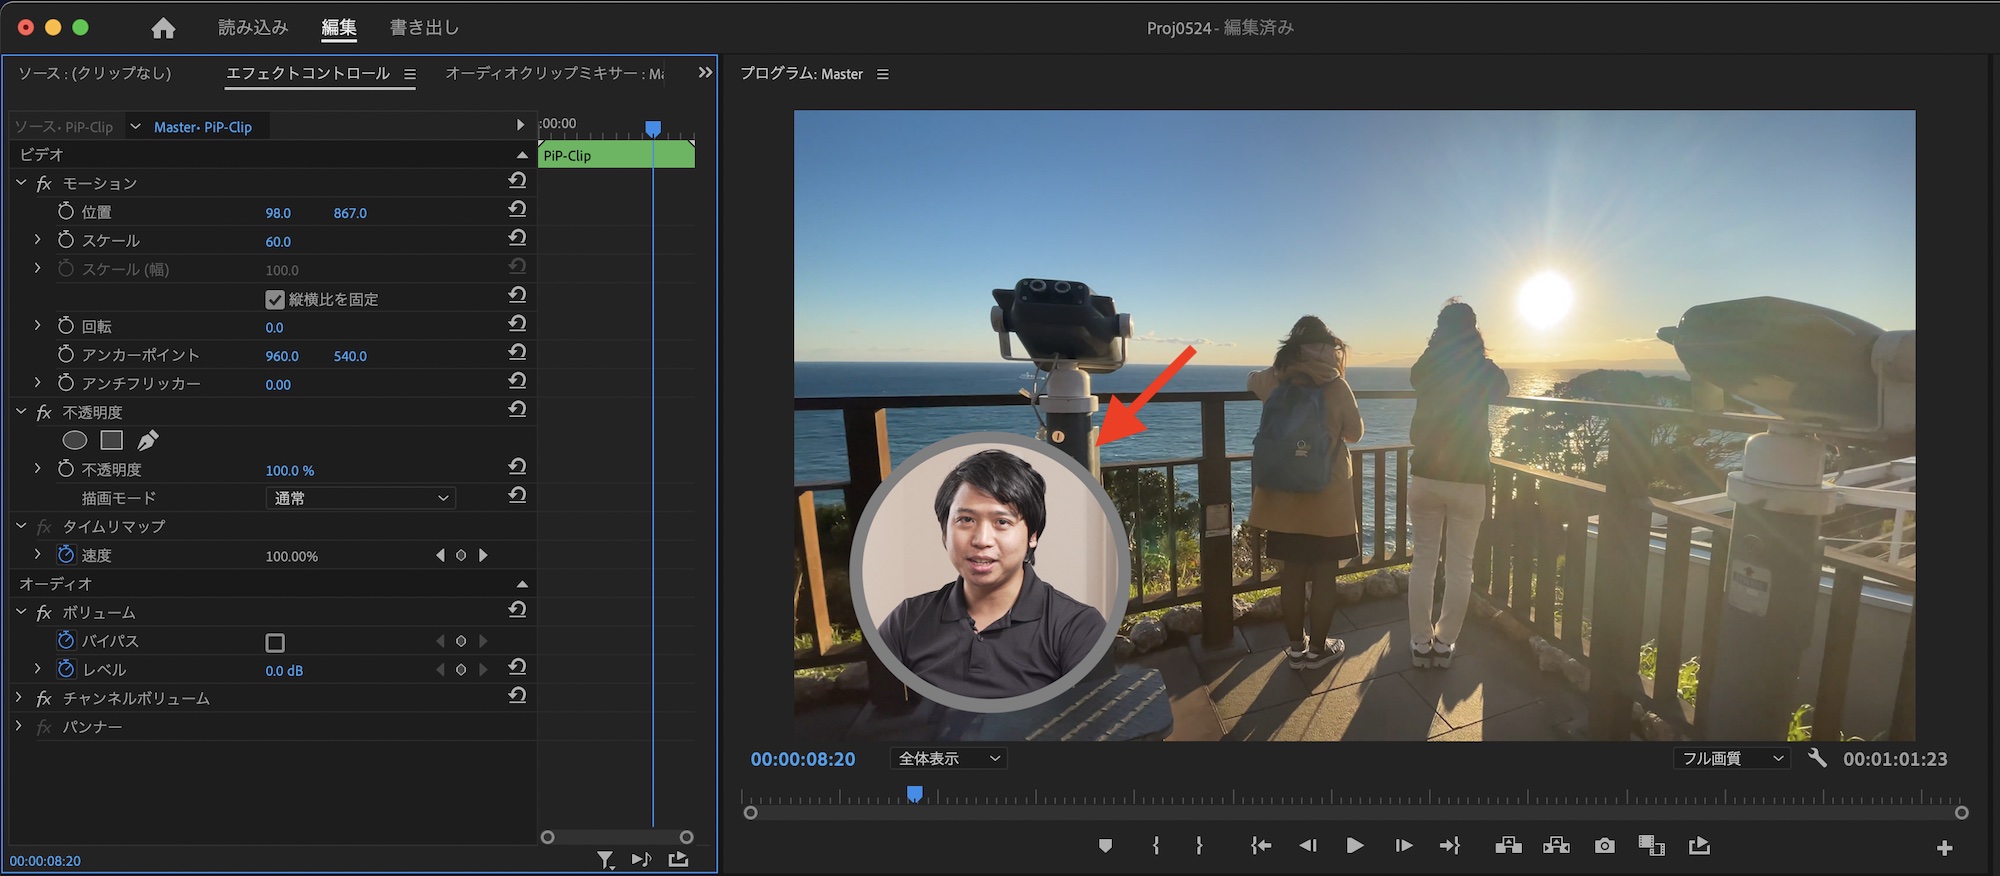Switch to the Export (書き出し) tab
This screenshot has width=2000, height=876.
point(424,28)
